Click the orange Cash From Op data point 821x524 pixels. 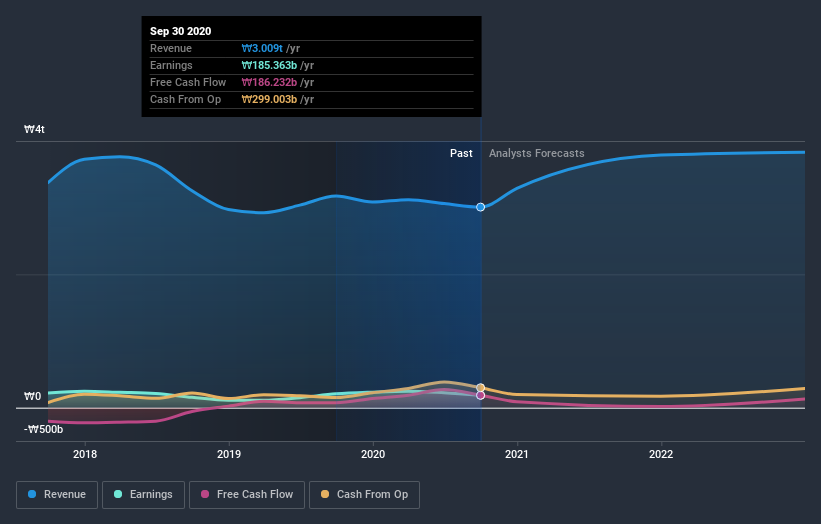(480, 388)
